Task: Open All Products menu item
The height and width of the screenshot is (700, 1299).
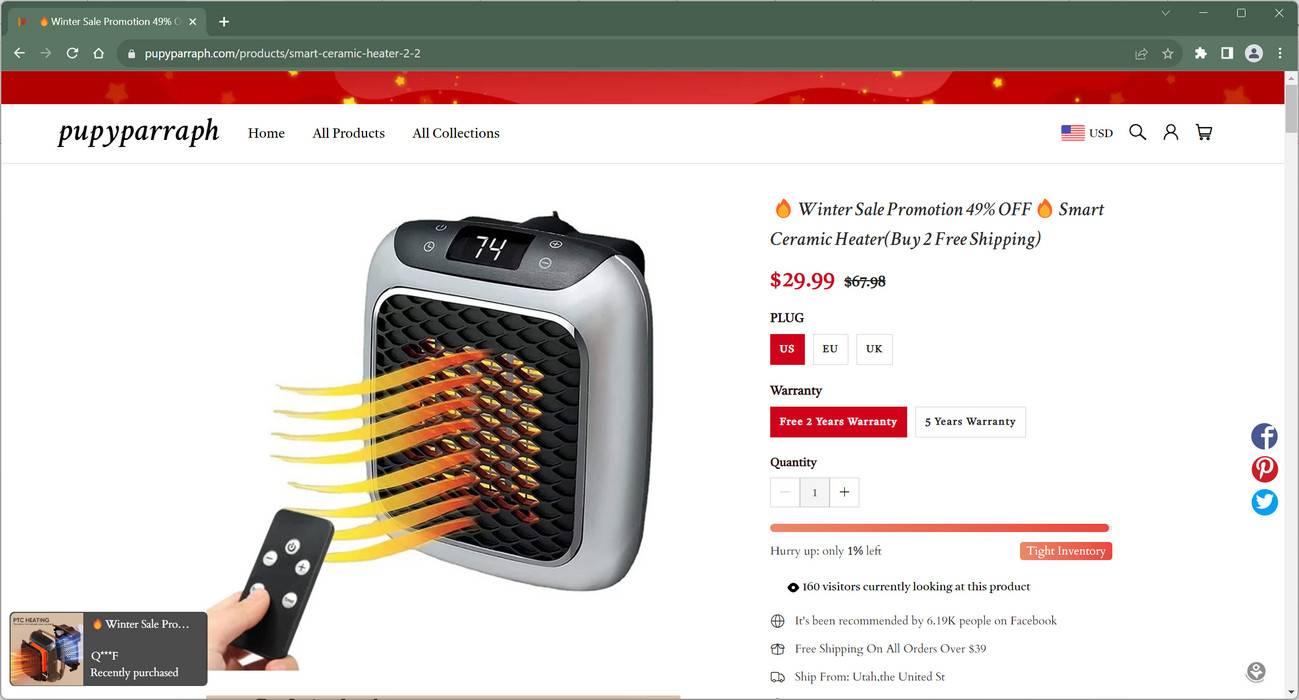Action: tap(348, 133)
